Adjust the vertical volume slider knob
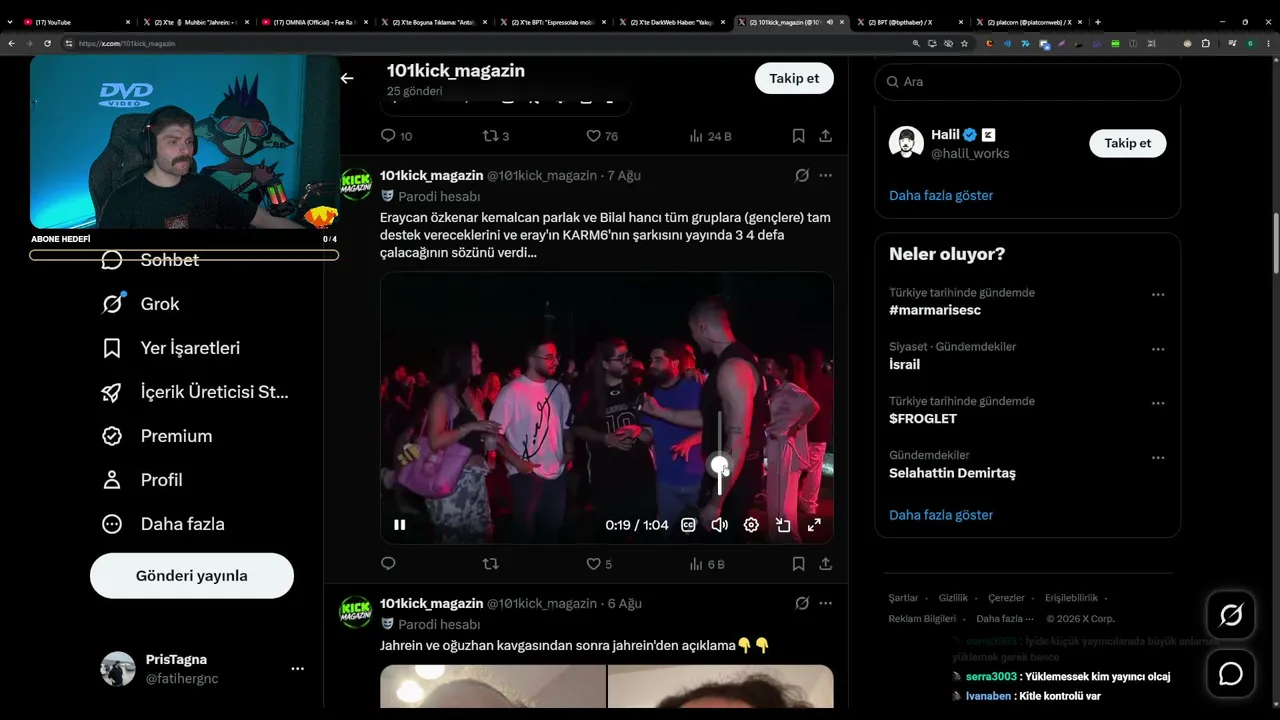1280x720 pixels. (x=719, y=465)
